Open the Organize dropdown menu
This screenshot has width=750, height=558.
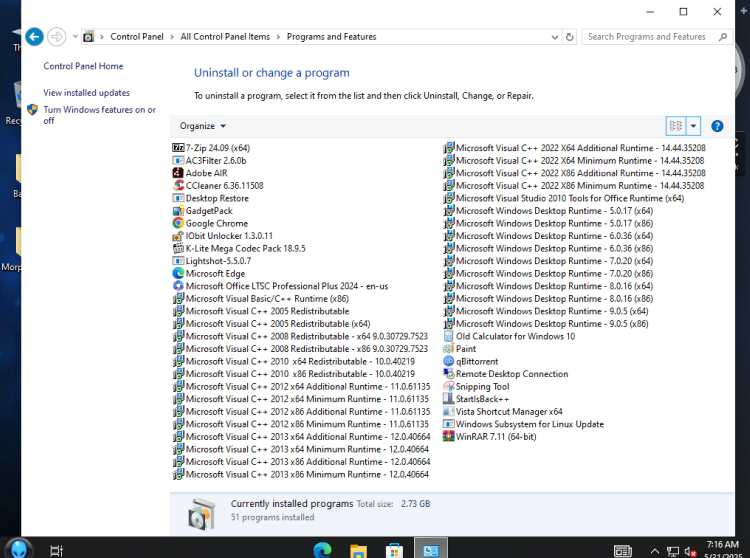[202, 126]
